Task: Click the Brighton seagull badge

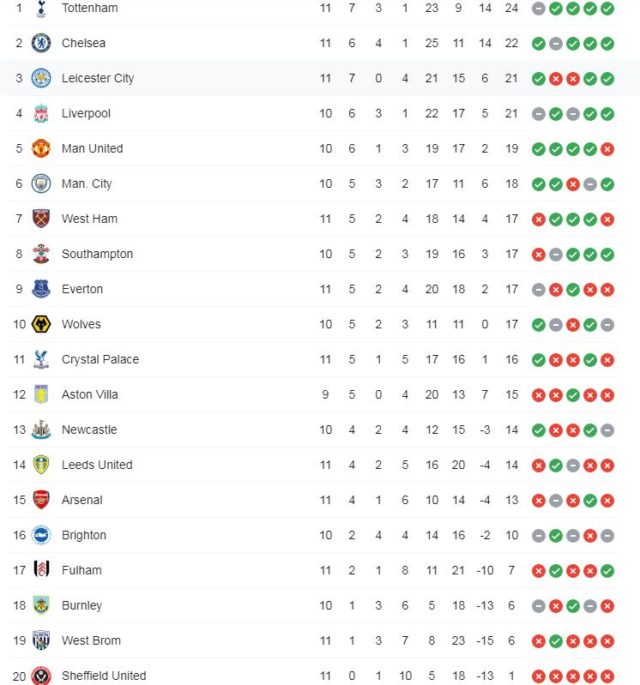Action: tap(41, 535)
